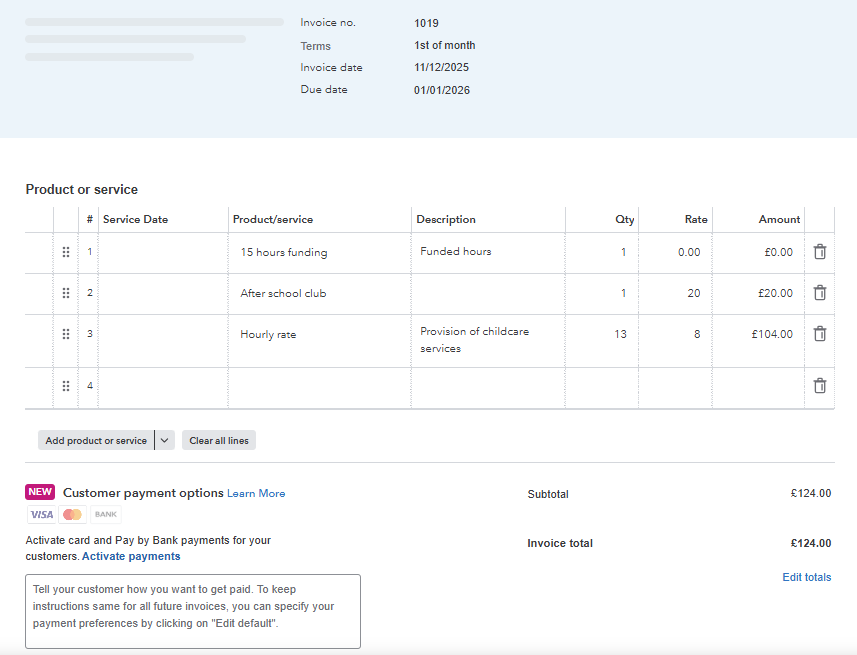Open the Terms 1st of month field

click(x=445, y=46)
